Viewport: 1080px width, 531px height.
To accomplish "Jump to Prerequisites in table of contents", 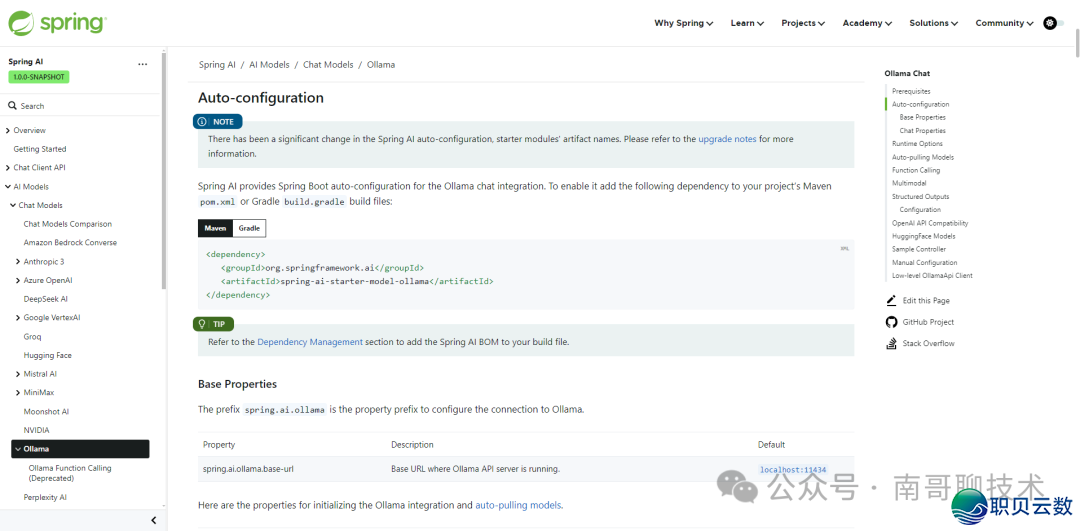I will click(911, 91).
